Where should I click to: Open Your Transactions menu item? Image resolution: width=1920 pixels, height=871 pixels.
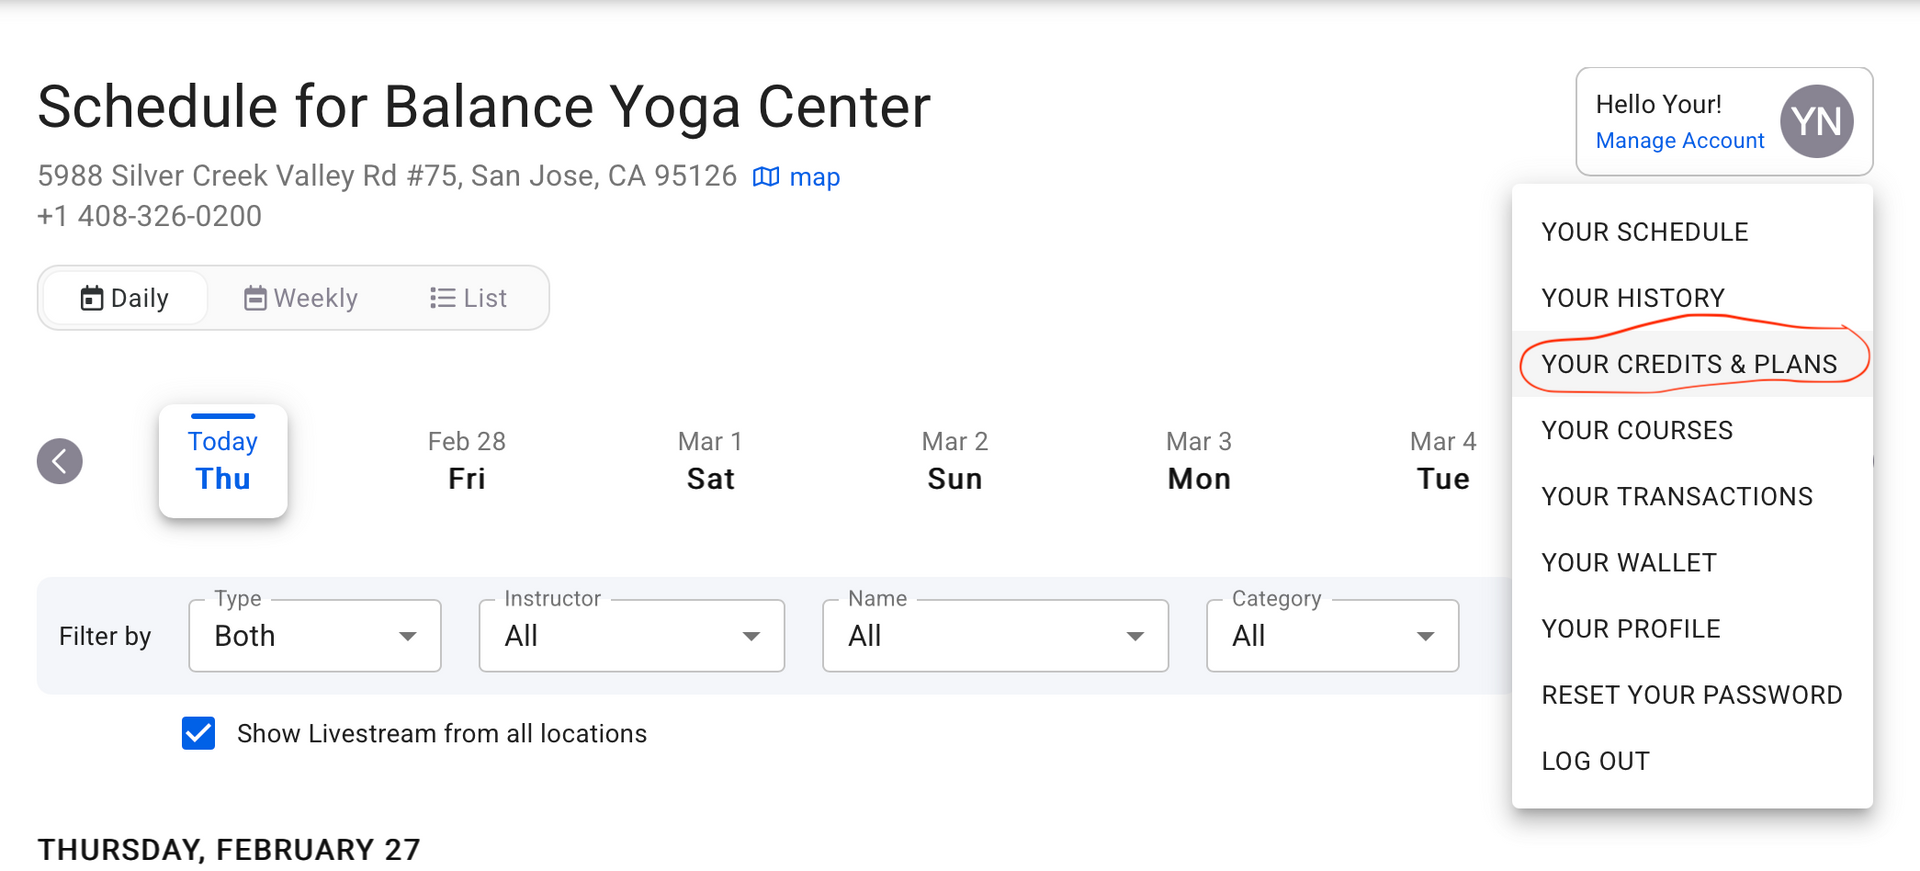click(x=1692, y=496)
